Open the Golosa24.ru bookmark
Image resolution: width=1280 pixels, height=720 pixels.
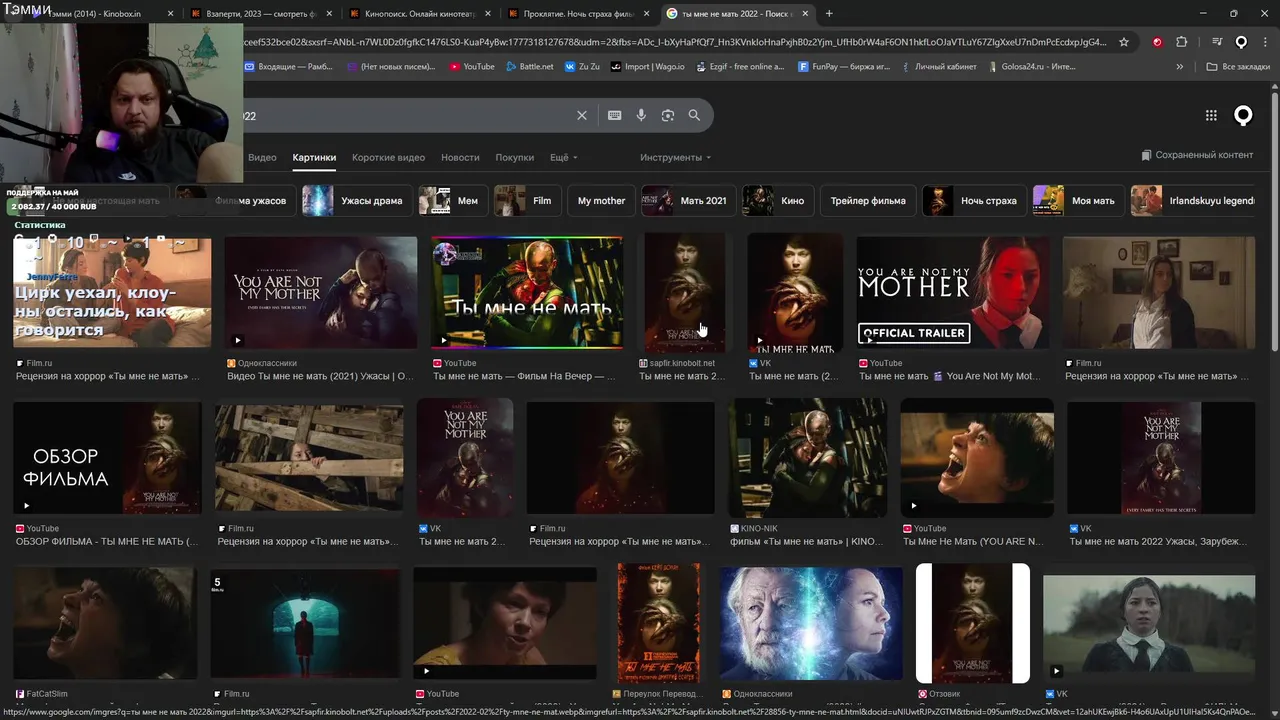pyautogui.click(x=1031, y=67)
